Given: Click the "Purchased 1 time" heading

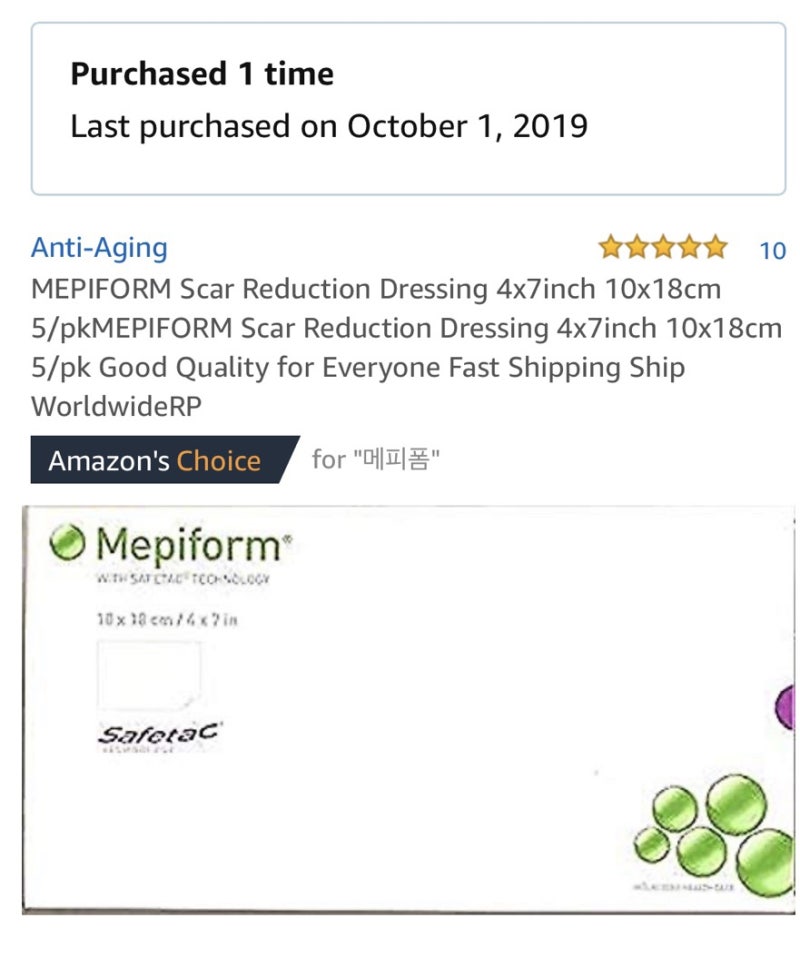Looking at the screenshot, I should (x=202, y=73).
